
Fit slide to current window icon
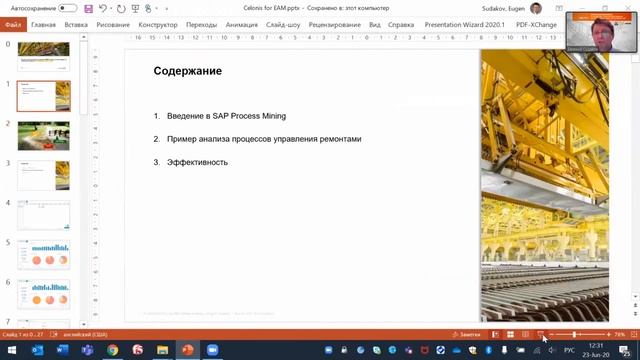(634, 335)
